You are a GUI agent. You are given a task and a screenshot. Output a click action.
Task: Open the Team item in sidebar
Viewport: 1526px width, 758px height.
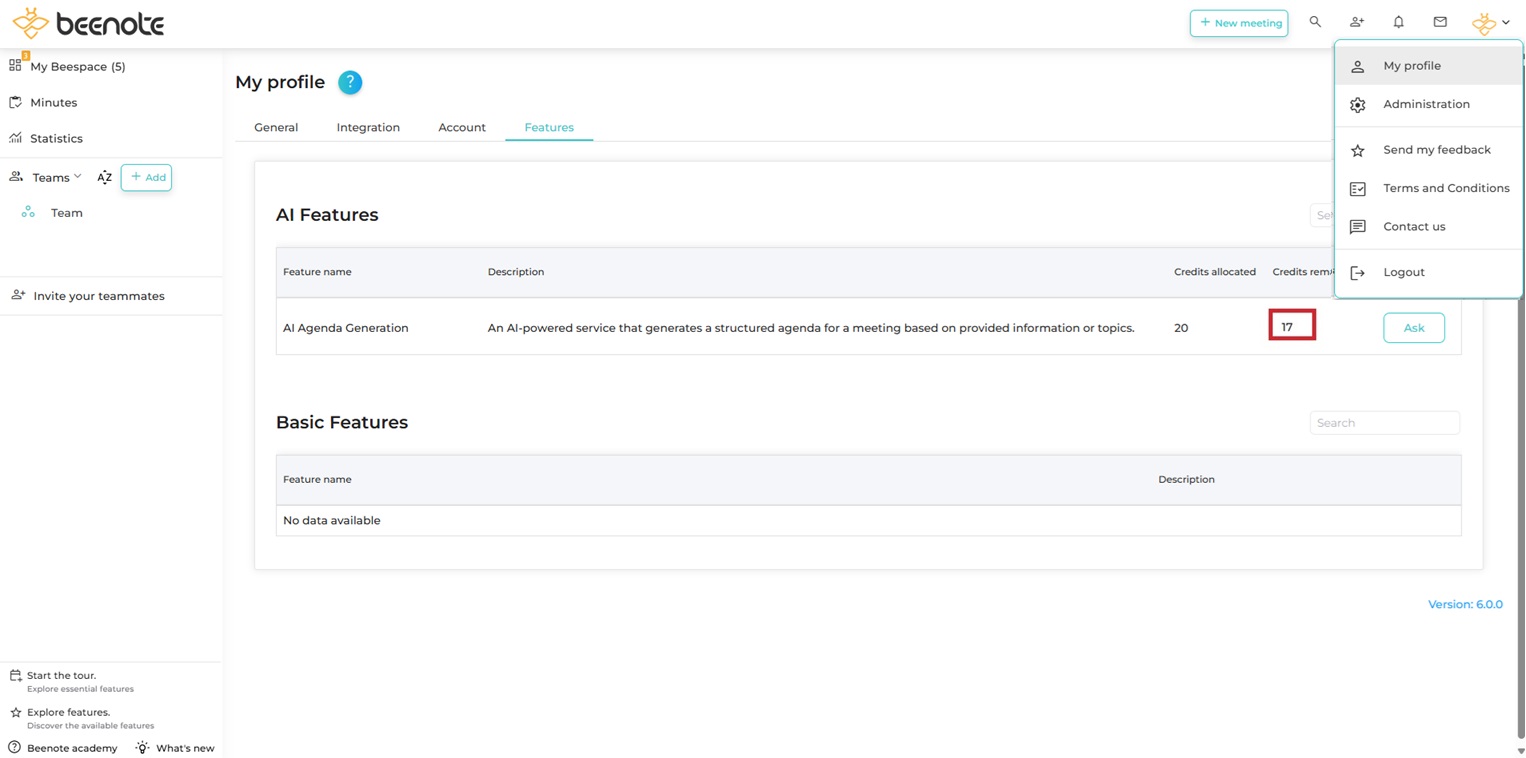pos(66,213)
